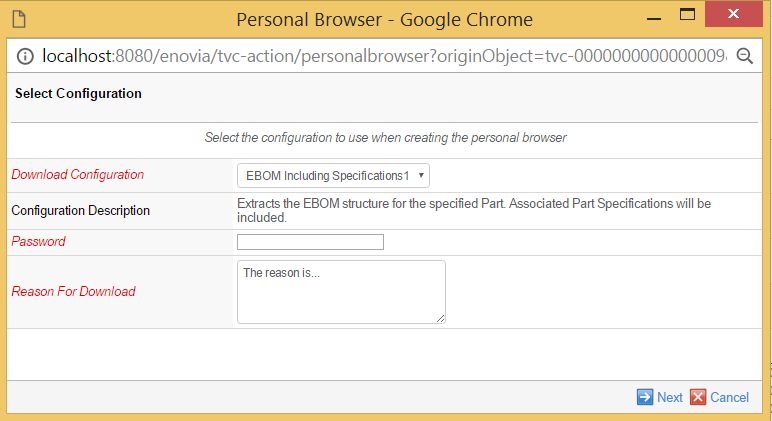Click the red X icon beside Cancel
The image size is (772, 421).
698,397
